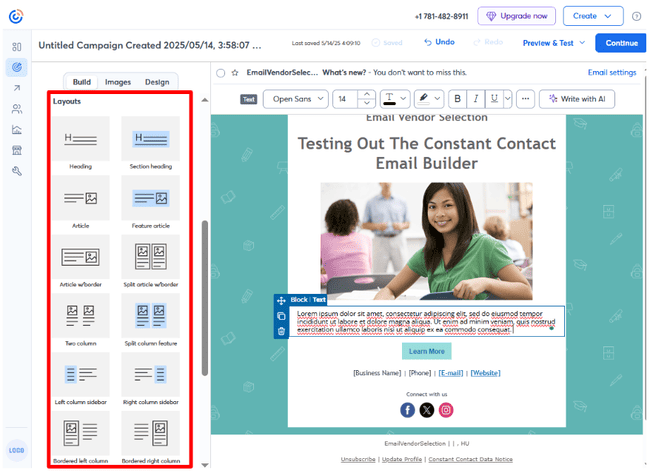This screenshot has width=650, height=473.
Task: Open the highlight color dropdown
Action: (428, 99)
